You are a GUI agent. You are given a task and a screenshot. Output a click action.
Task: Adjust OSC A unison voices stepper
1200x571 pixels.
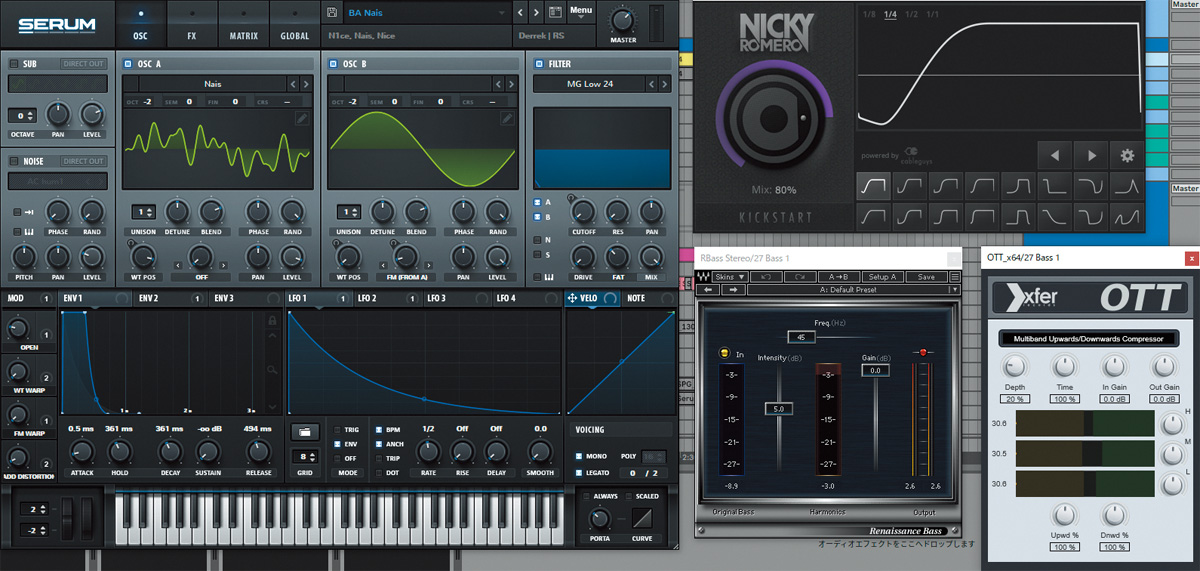(144, 212)
